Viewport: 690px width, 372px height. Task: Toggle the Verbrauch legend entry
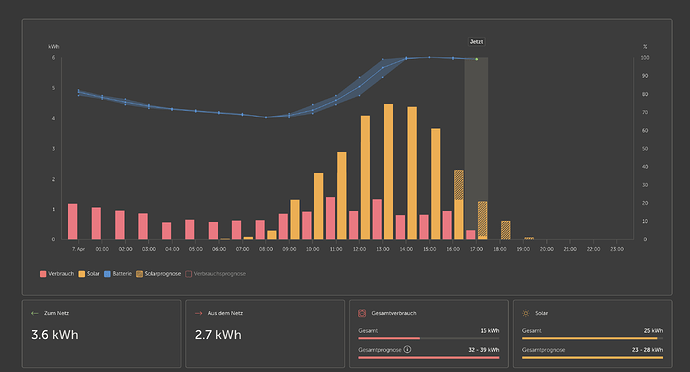pos(57,274)
